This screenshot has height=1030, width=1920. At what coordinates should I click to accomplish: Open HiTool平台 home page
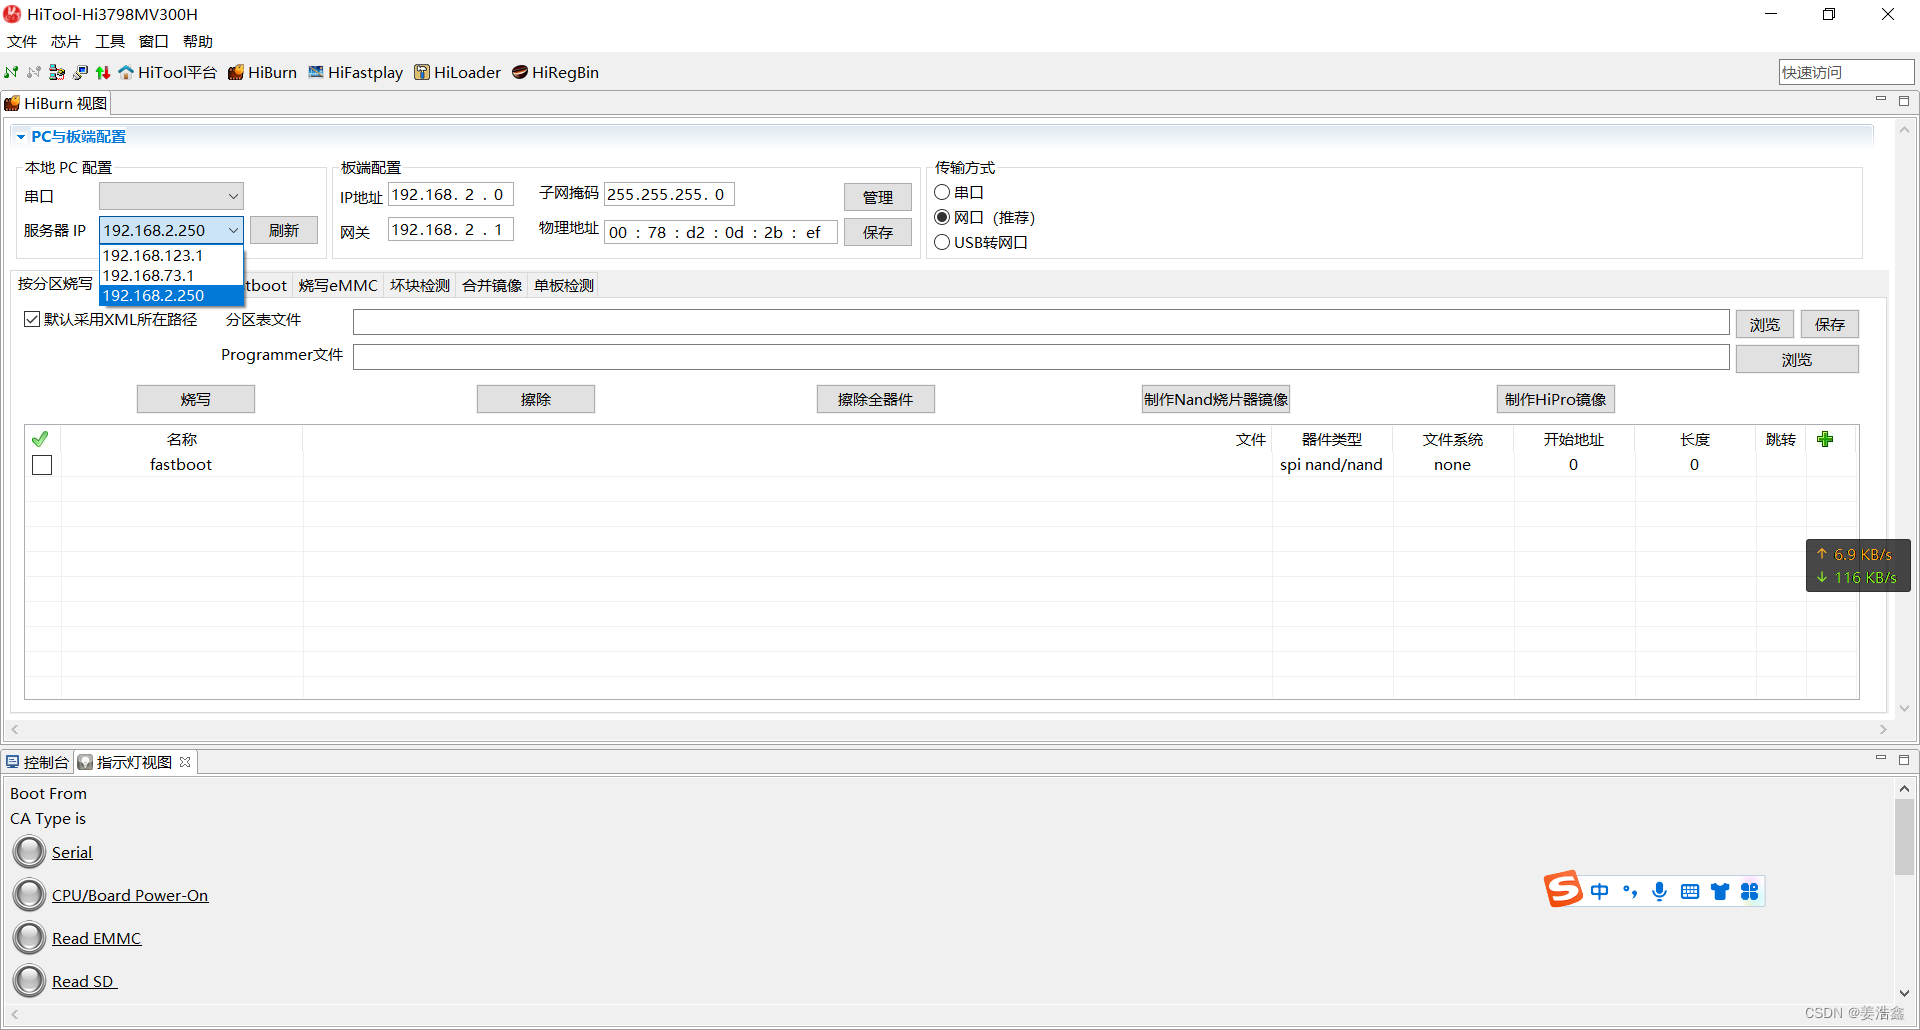click(x=167, y=72)
